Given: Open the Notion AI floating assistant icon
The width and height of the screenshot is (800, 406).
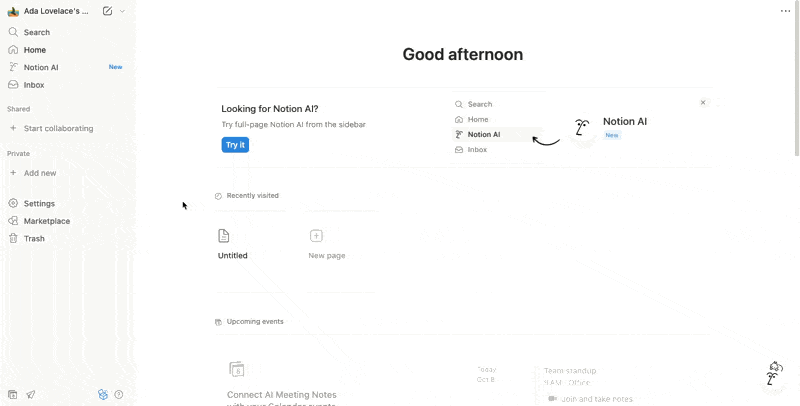Looking at the screenshot, I should pyautogui.click(x=773, y=373).
